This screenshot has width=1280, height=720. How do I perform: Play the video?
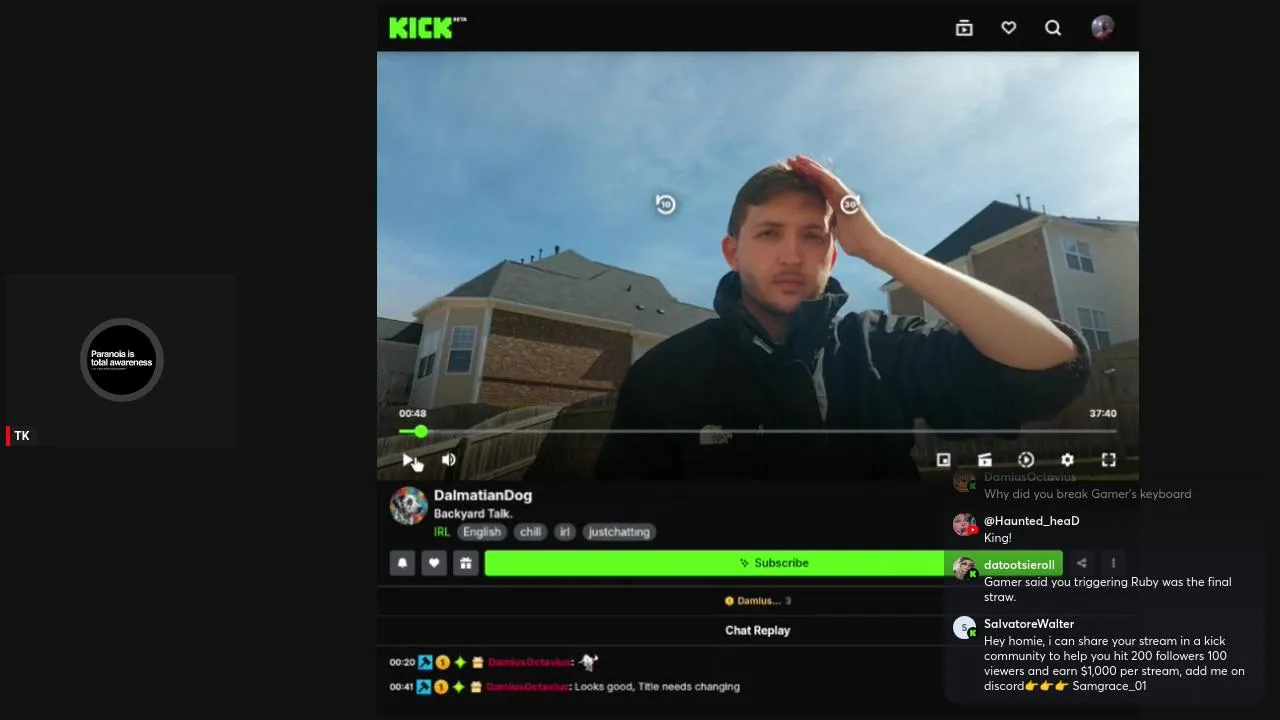[x=408, y=460]
